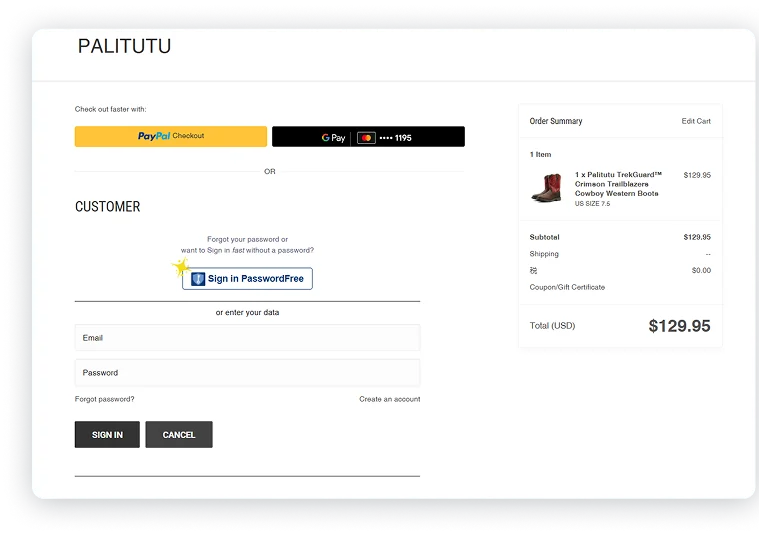Click the US SIZE 7.5 text

click(x=592, y=204)
